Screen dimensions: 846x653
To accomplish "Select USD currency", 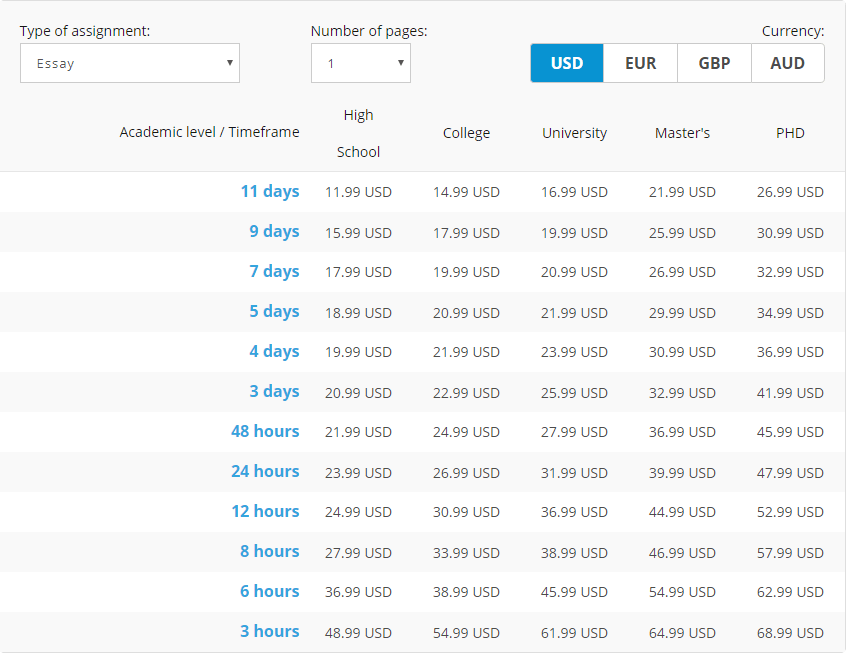I will point(567,63).
